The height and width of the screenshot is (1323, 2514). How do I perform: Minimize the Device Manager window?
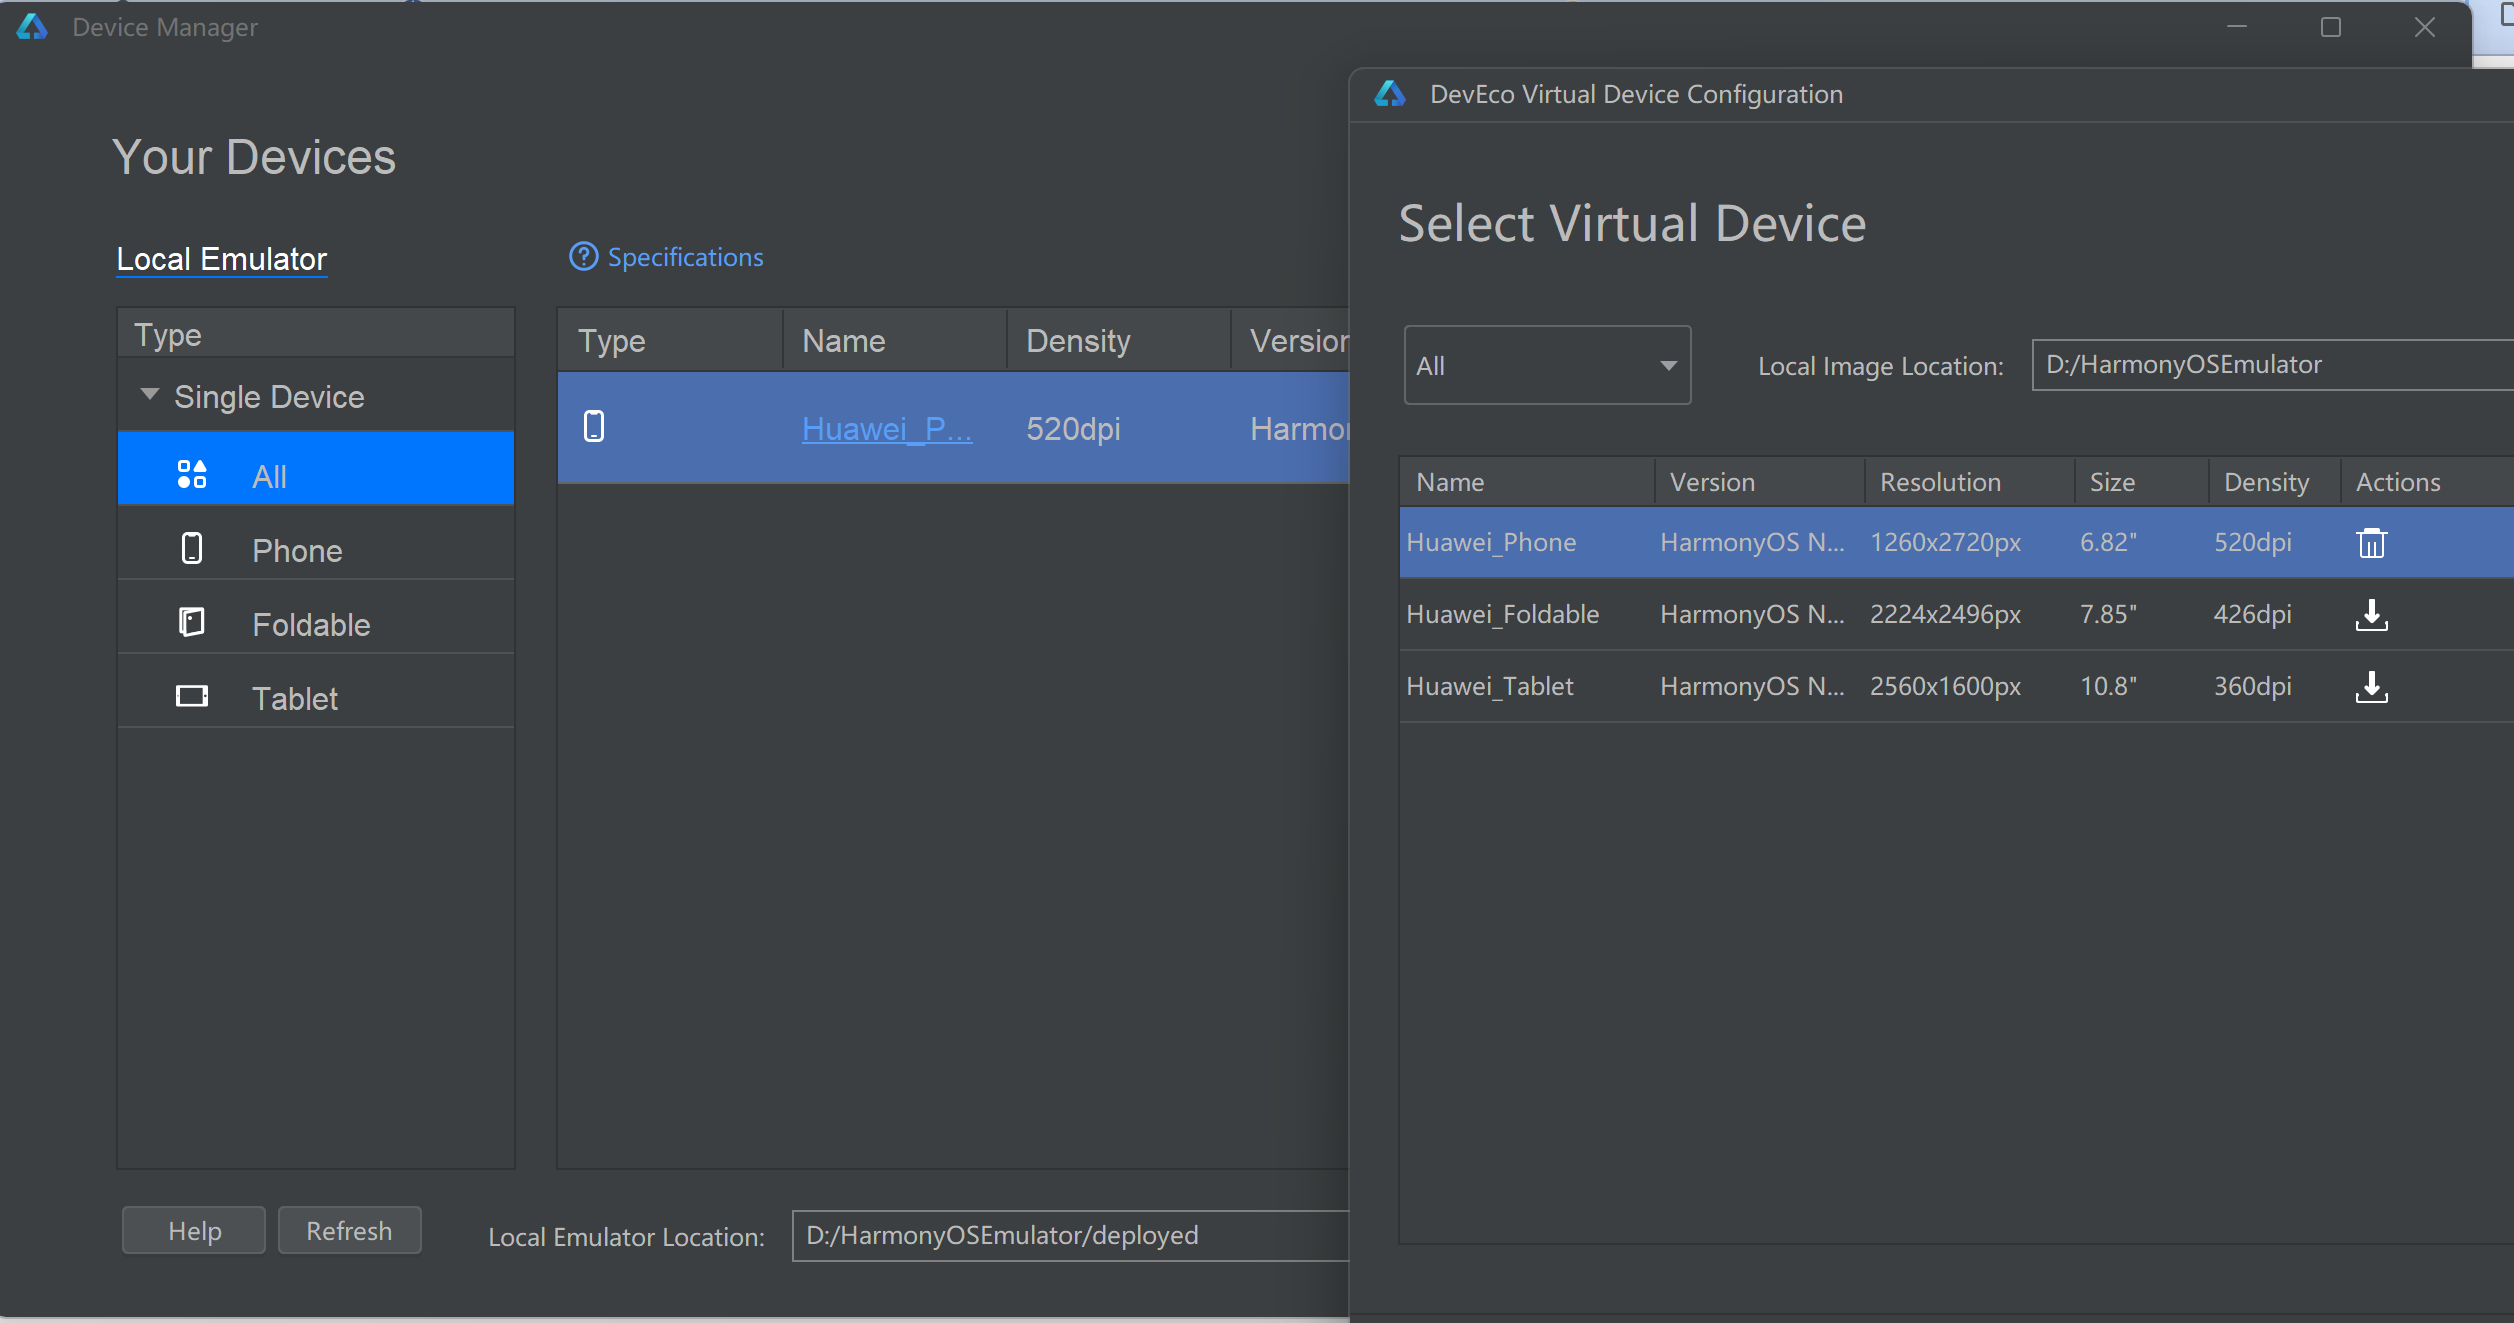tap(2237, 27)
